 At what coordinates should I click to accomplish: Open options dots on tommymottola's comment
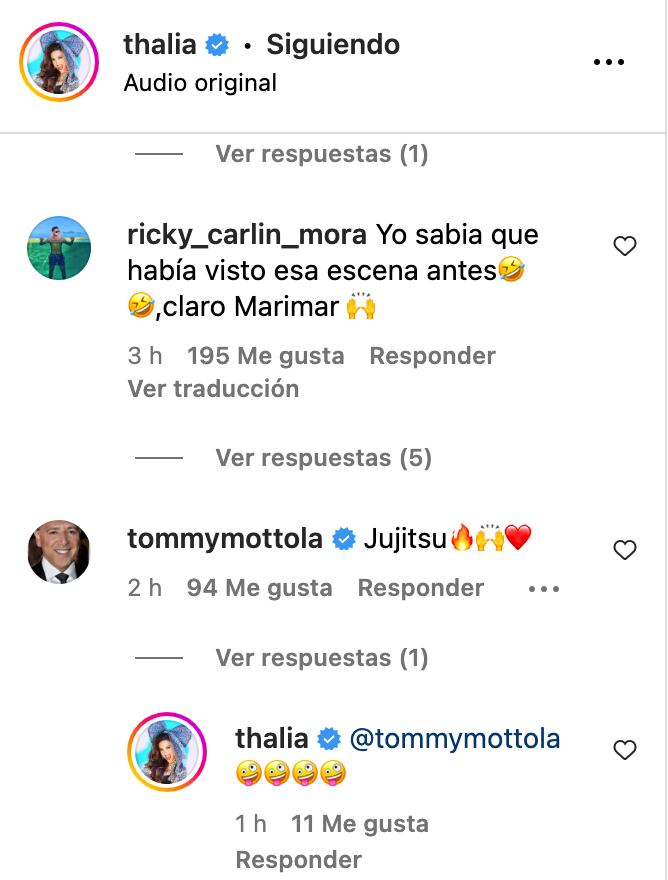(x=543, y=588)
